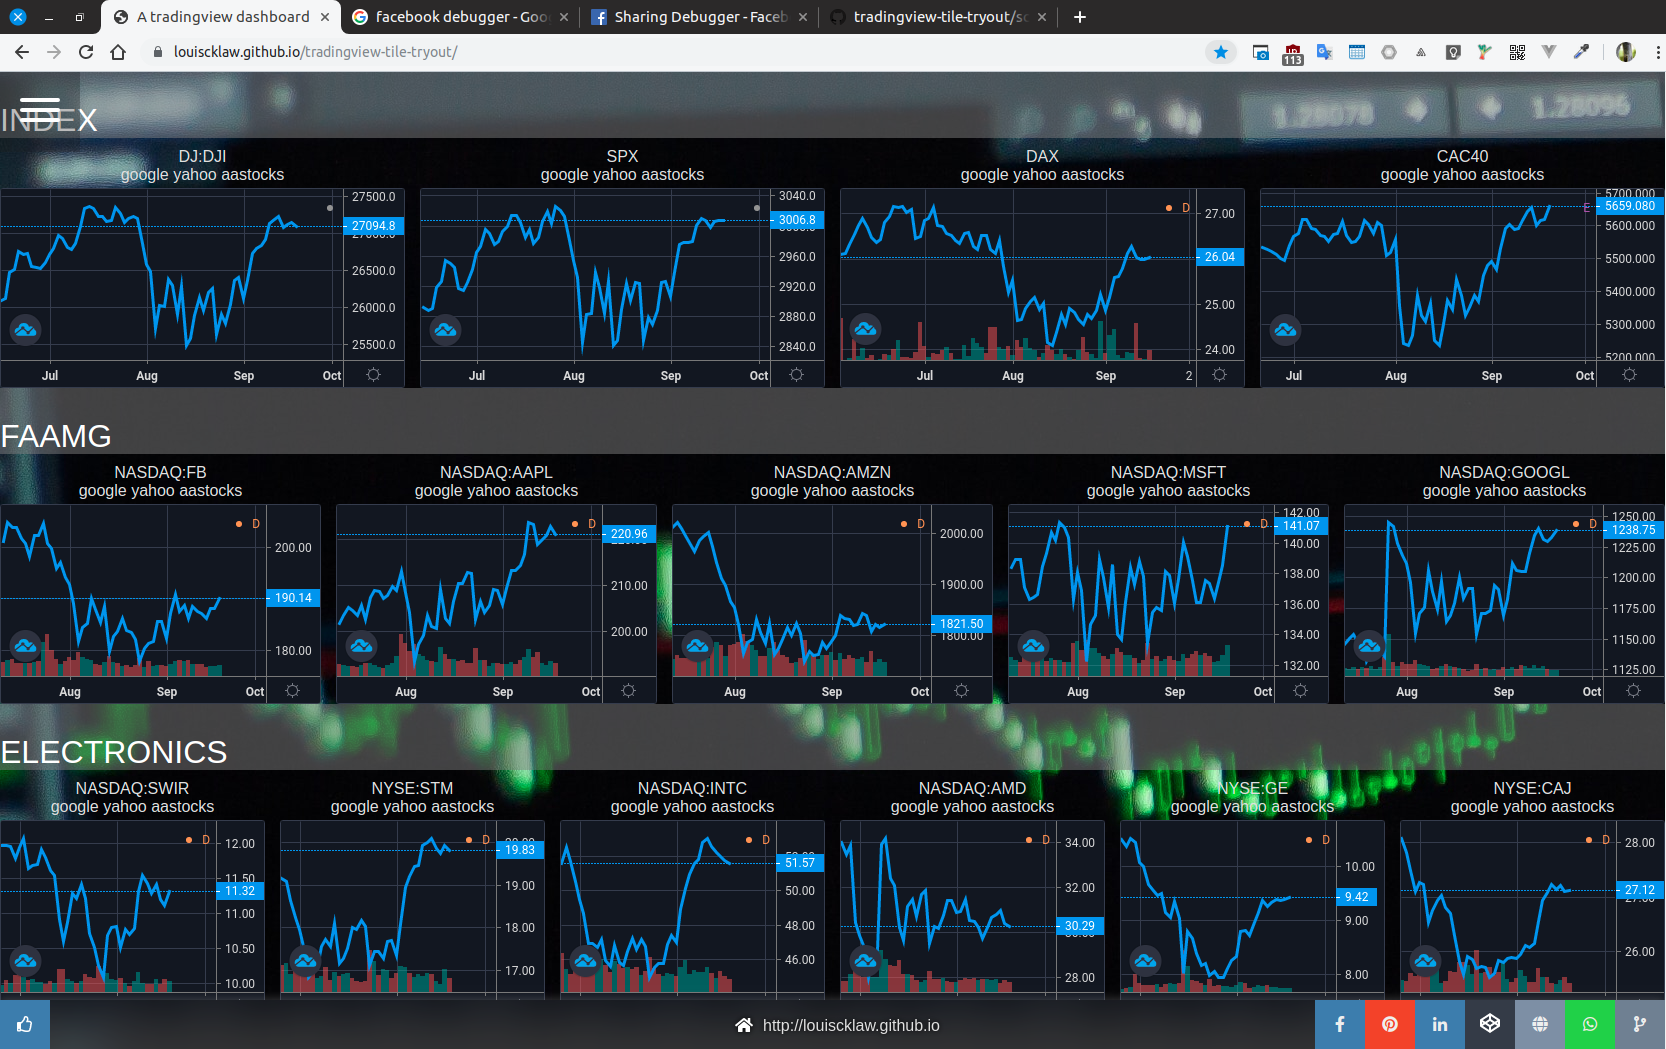Open the browser profile avatar
Image resolution: width=1666 pixels, height=1049 pixels.
coord(1626,52)
